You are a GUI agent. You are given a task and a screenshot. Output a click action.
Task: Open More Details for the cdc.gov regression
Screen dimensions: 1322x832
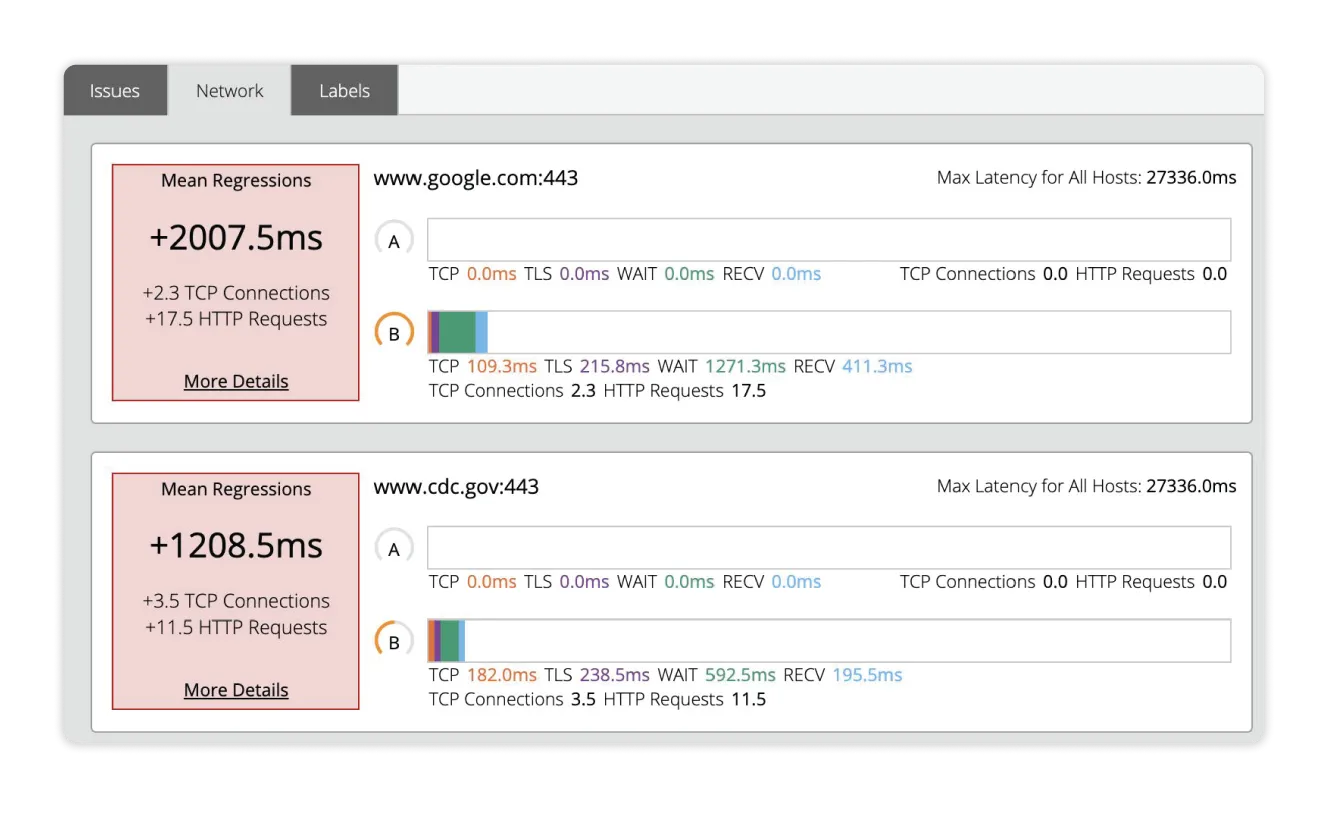click(x=235, y=689)
